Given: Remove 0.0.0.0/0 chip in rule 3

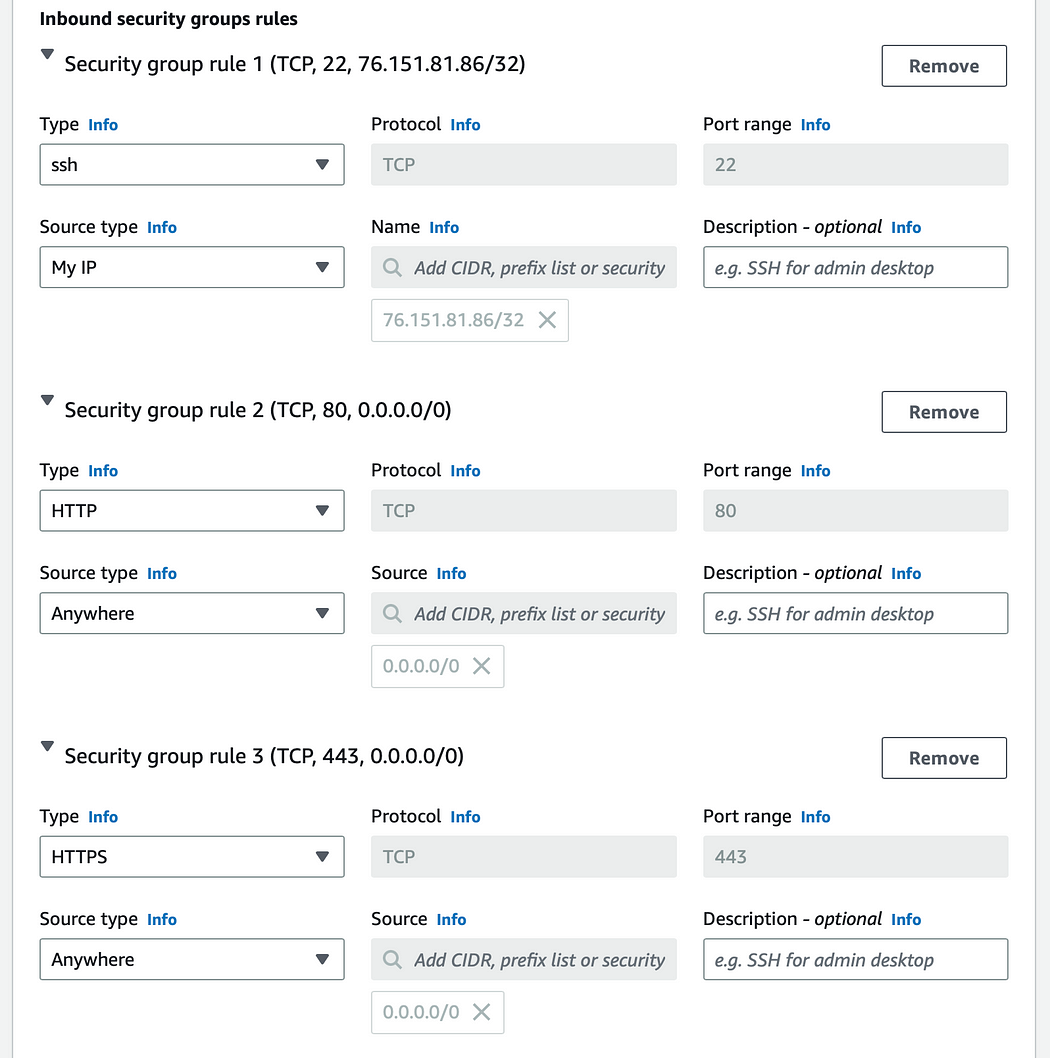Looking at the screenshot, I should 481,1012.
